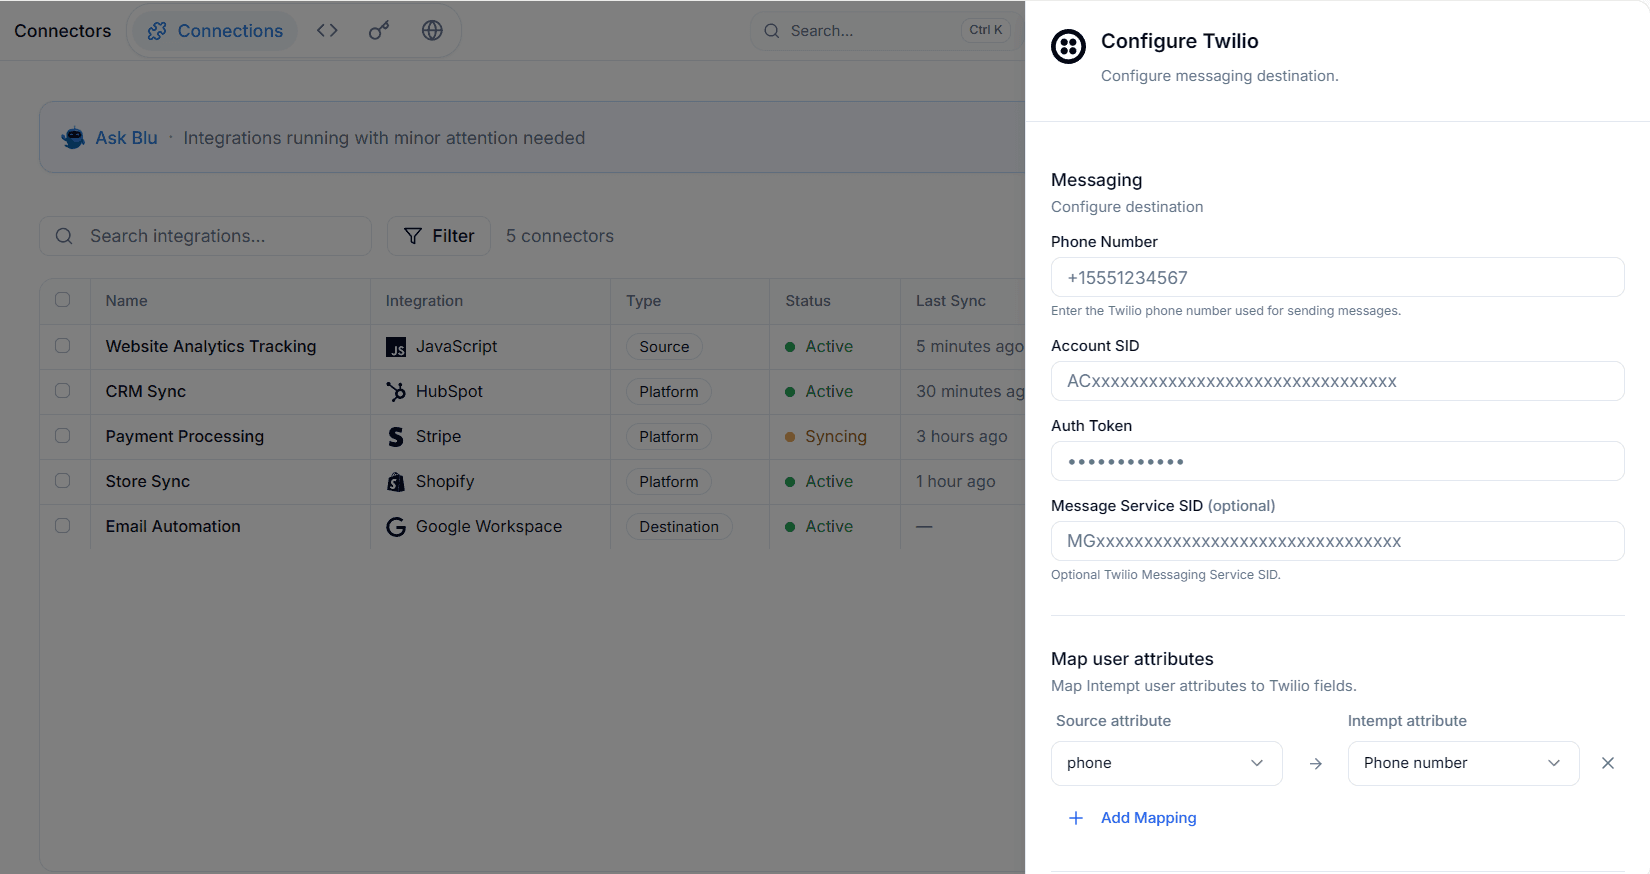Screen dimensions: 1650x874
Task: Open the Connections tab
Action: [x=215, y=31]
